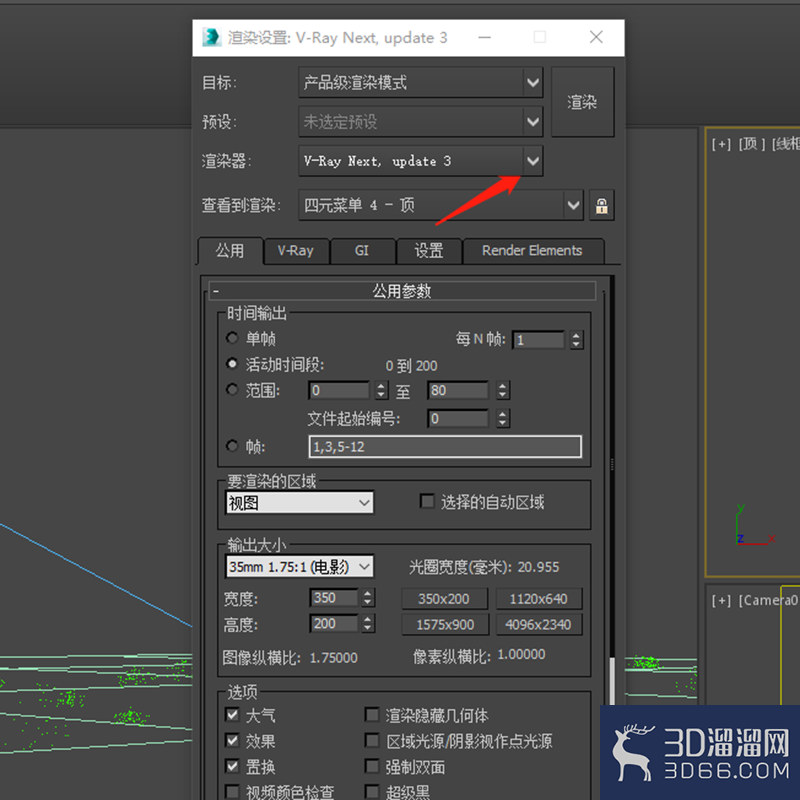Toggle the 大气 checkbox

[232, 715]
